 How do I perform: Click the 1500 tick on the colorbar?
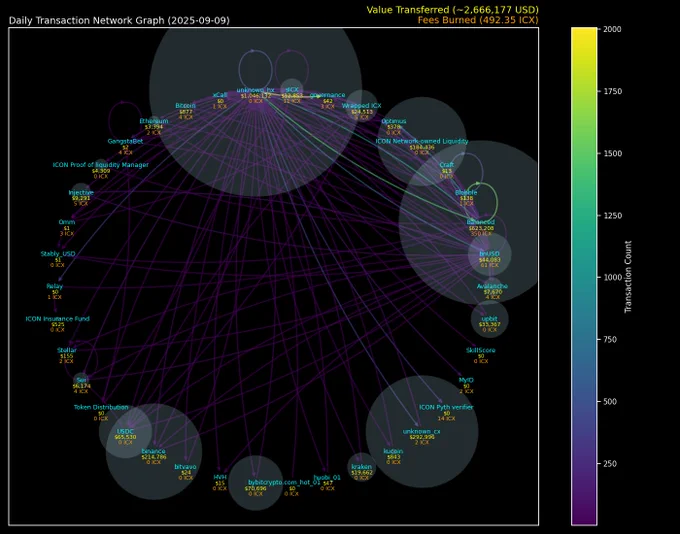point(612,153)
